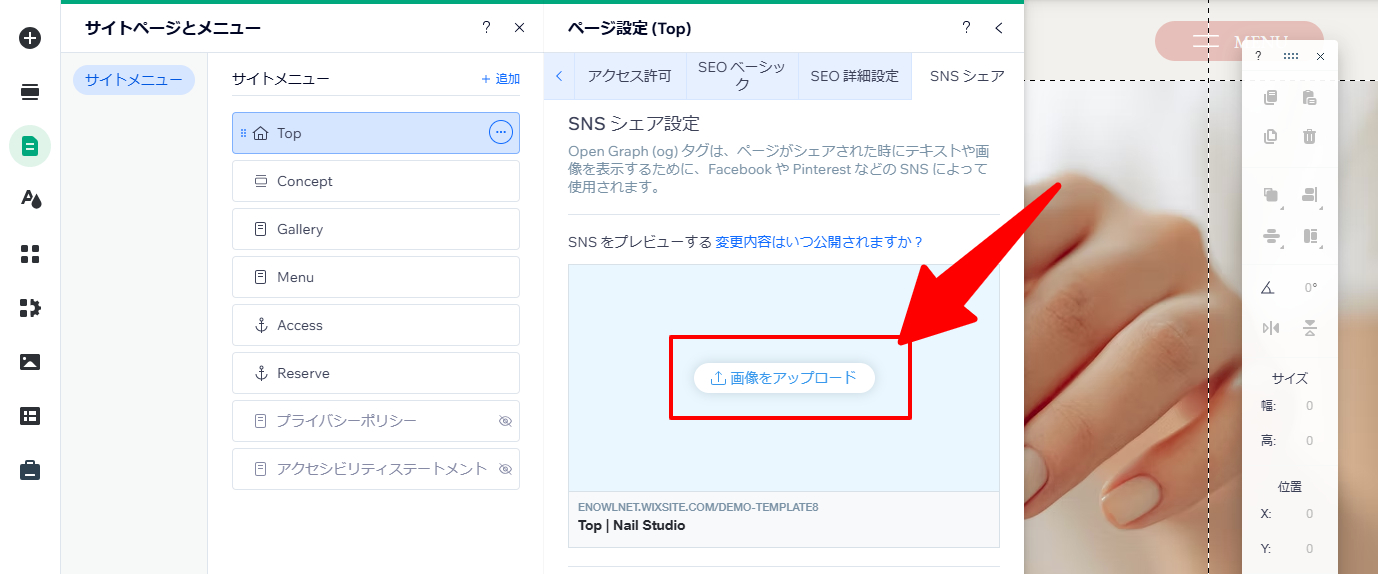
Task: Click the Add Elements plus icon
Action: 30,38
